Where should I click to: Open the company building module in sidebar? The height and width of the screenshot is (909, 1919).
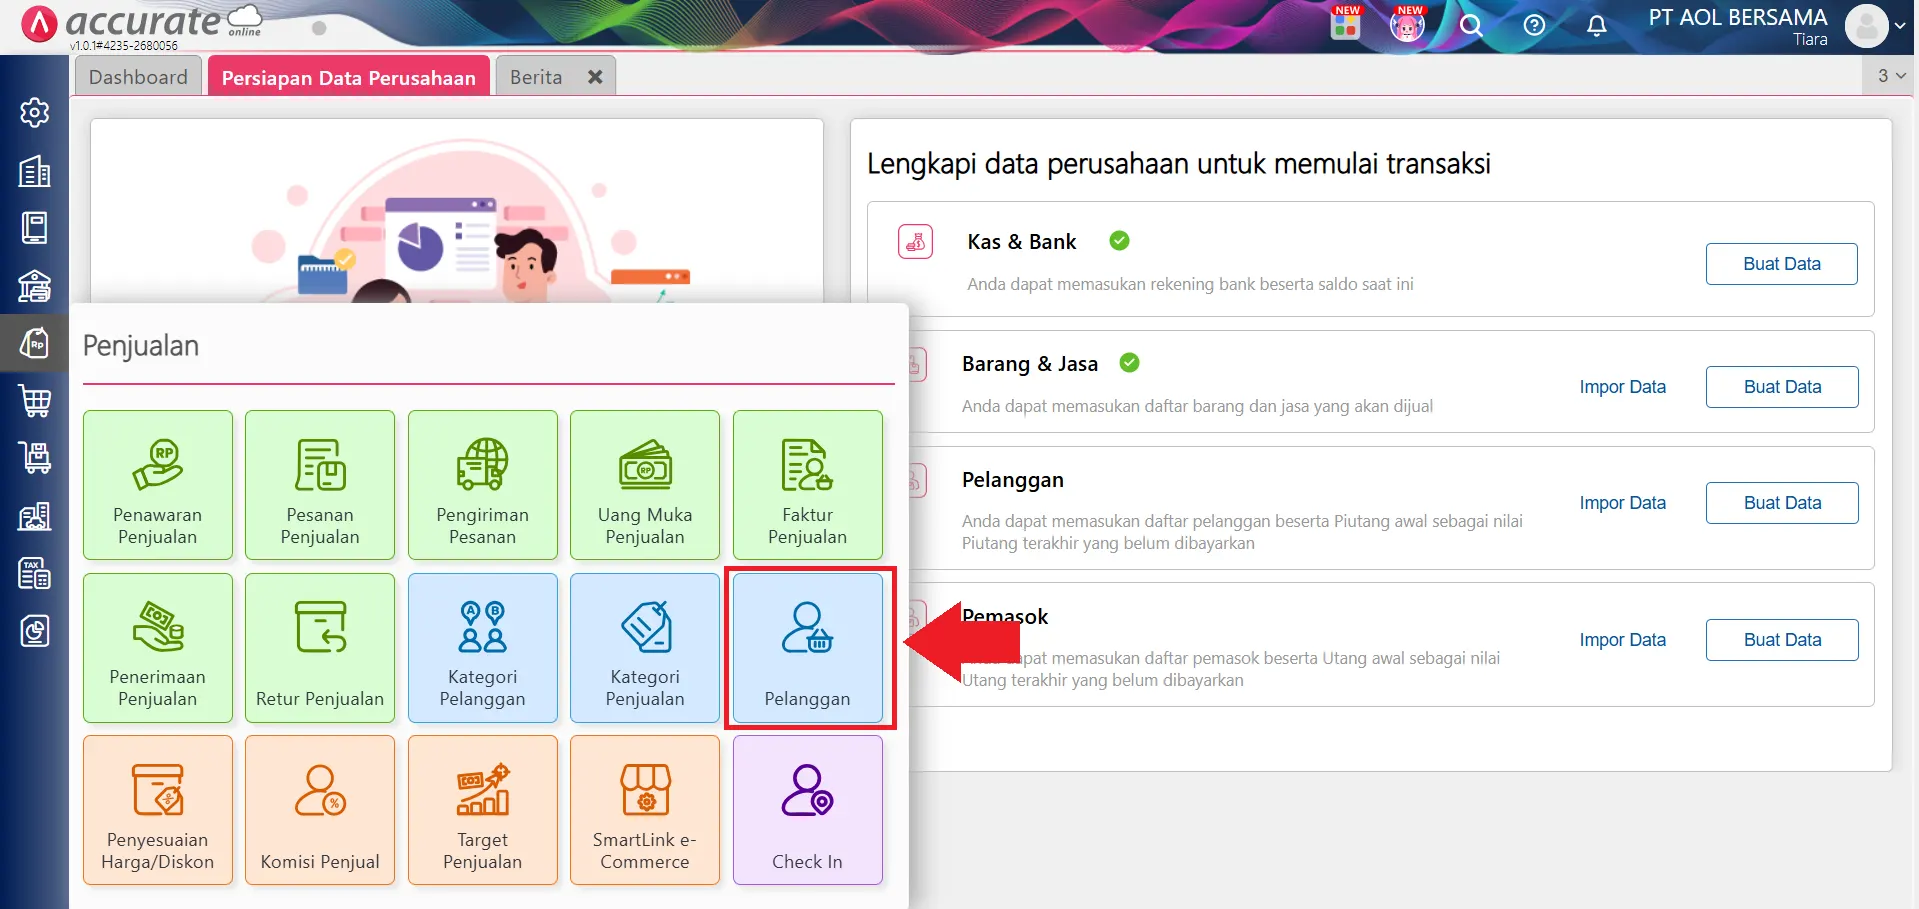tap(35, 171)
